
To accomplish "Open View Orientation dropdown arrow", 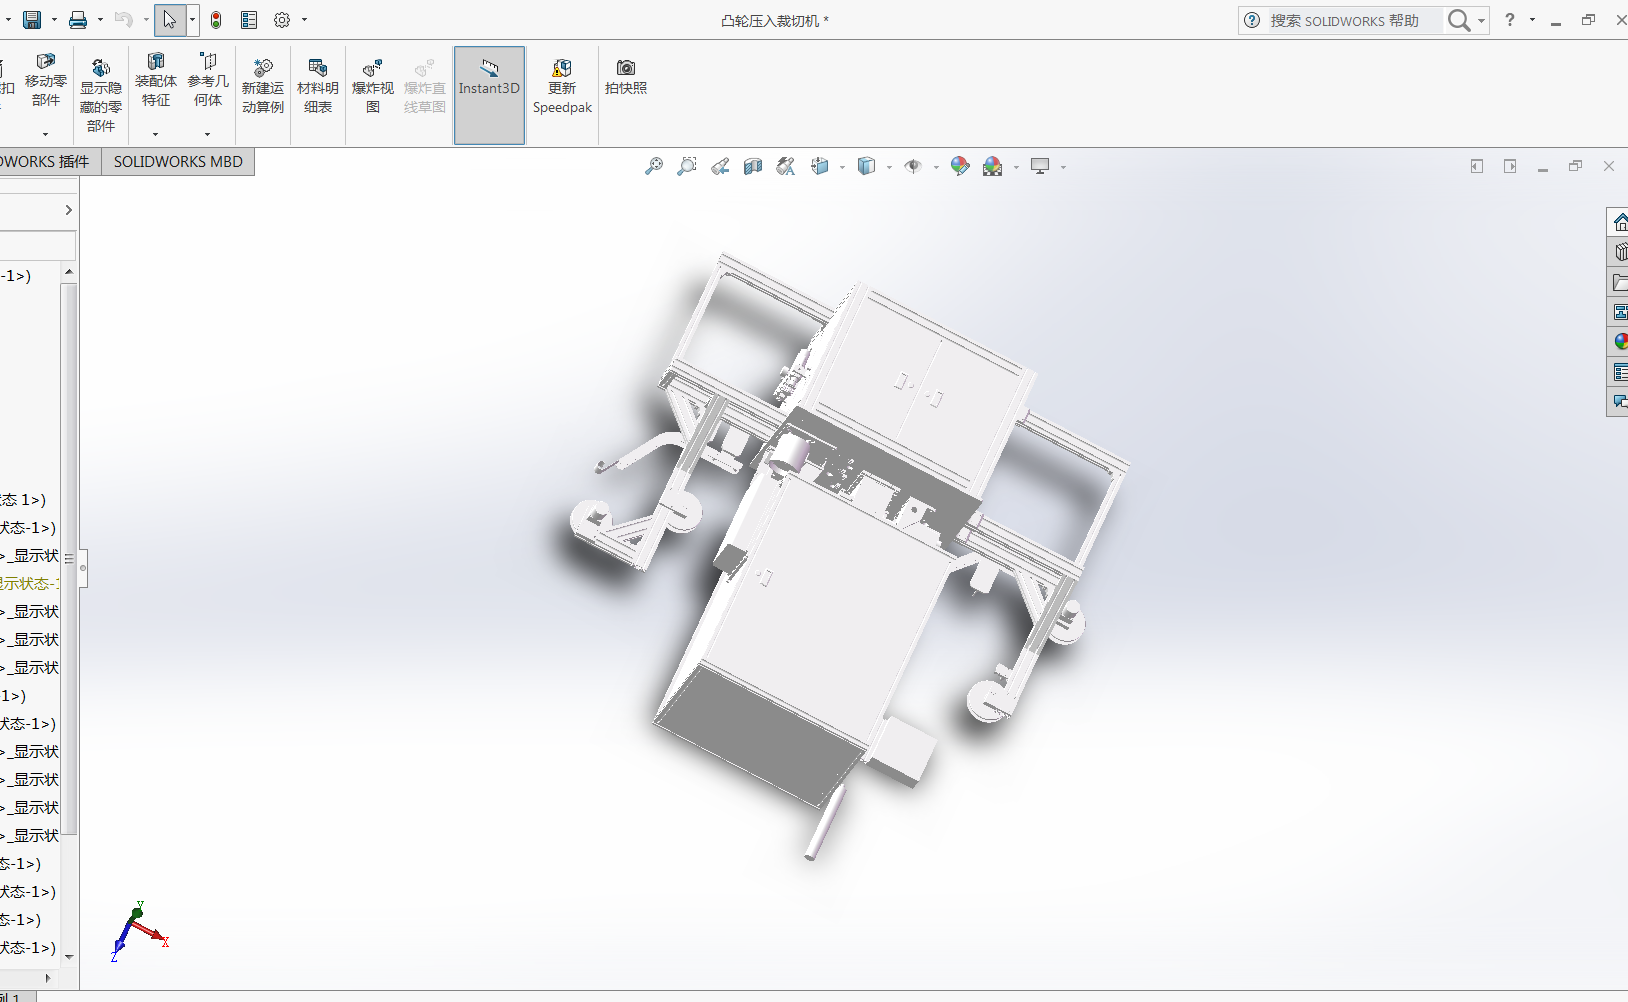I will (842, 167).
